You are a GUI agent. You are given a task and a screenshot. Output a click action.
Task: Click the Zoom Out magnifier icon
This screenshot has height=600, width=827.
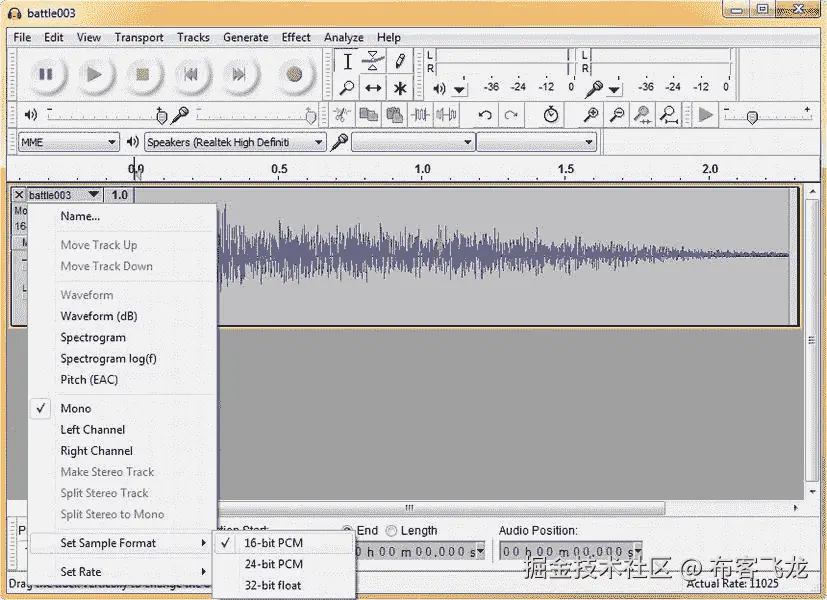click(x=617, y=114)
